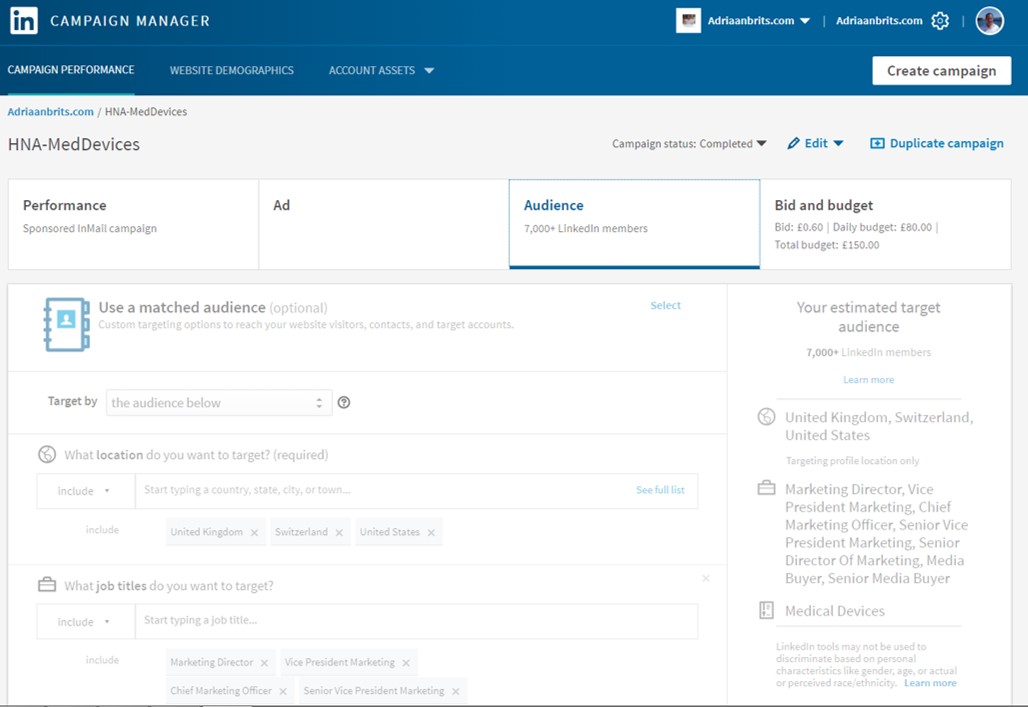Screen dimensions: 1028x707
Task: Click the job titles briefcase icon
Action: tap(47, 584)
